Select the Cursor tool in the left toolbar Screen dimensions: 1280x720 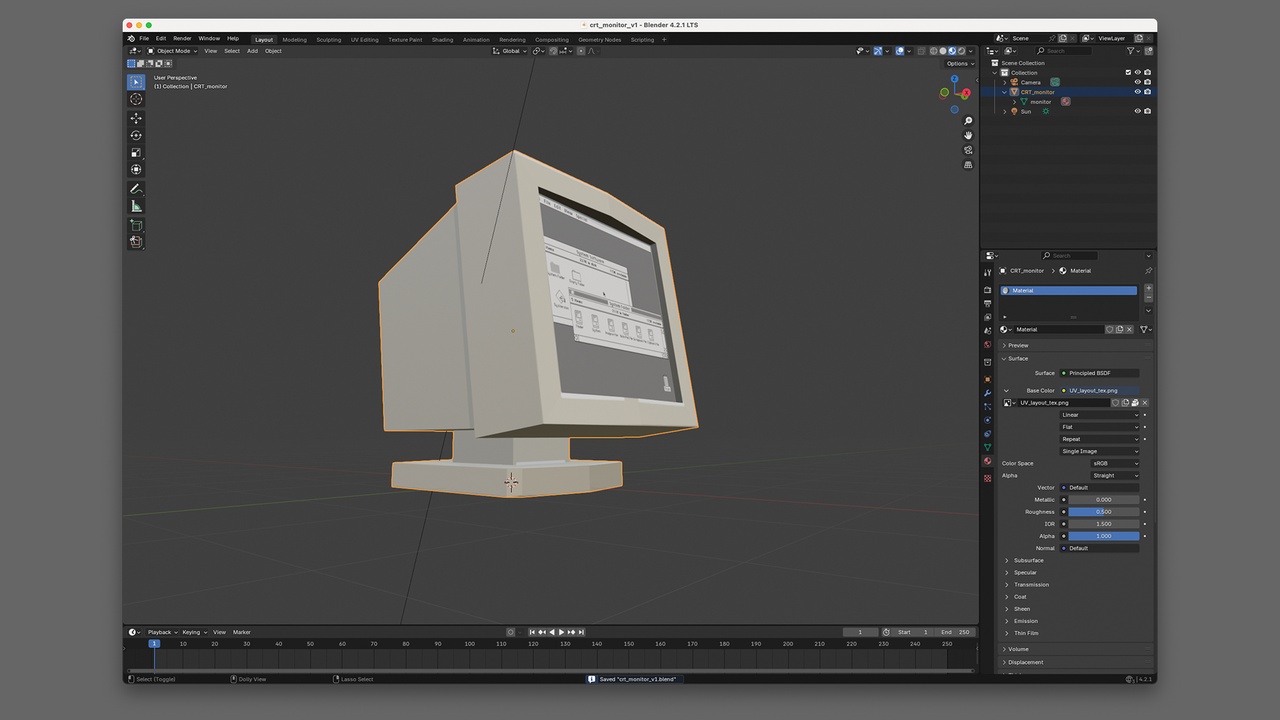[136, 99]
